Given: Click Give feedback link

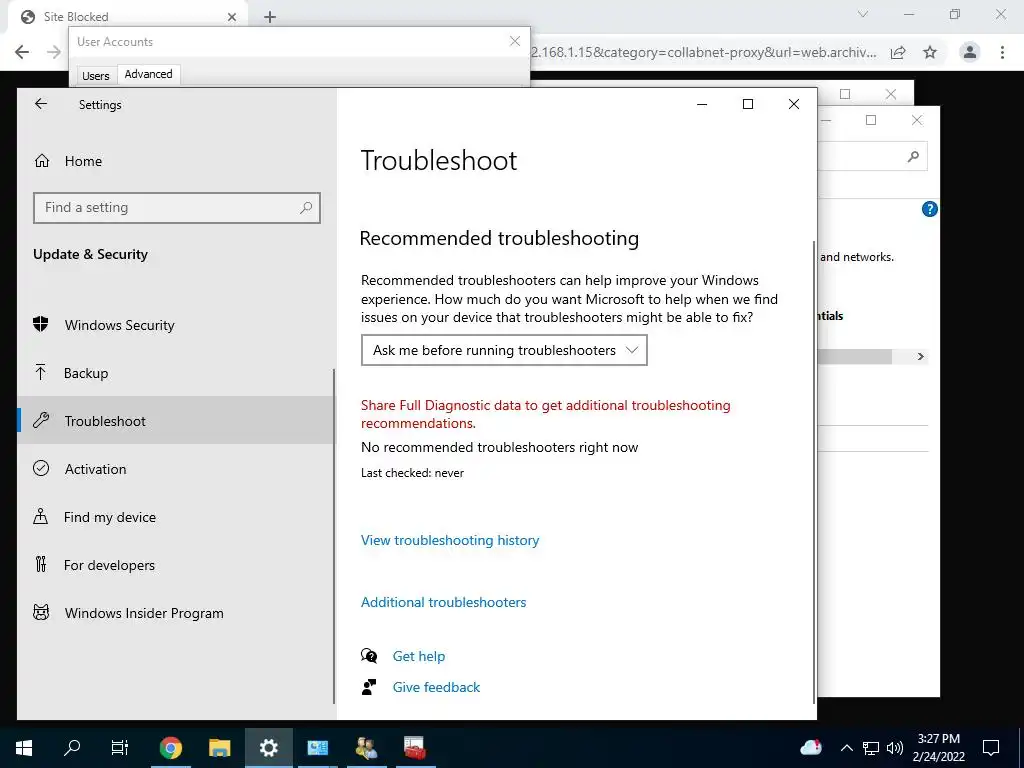Looking at the screenshot, I should coord(436,687).
